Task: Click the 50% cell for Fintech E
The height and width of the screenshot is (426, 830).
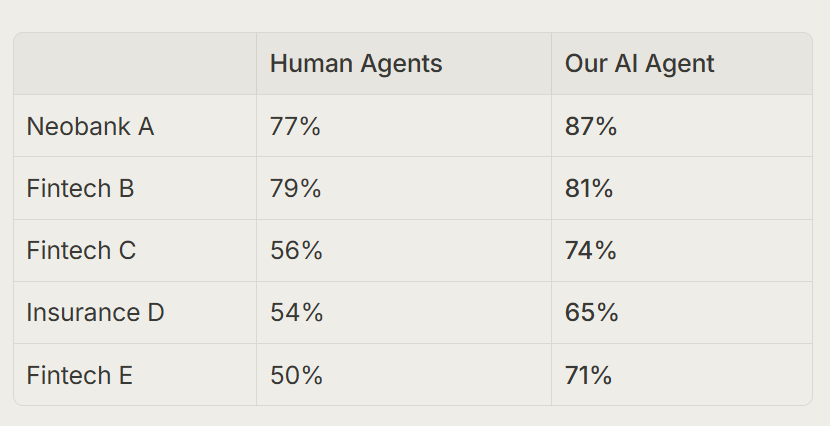Action: click(x=404, y=375)
